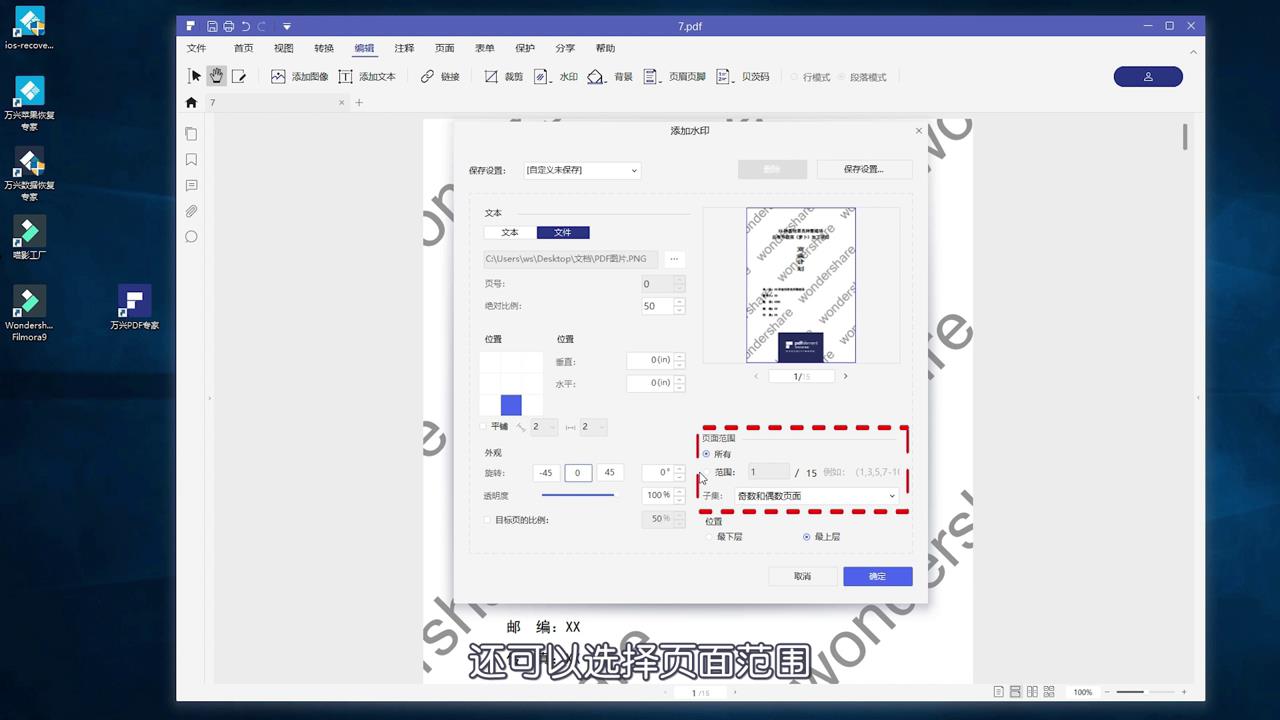This screenshot has height=720, width=1280.
Task: Switch to continuous page view icon
Action: point(1016,692)
